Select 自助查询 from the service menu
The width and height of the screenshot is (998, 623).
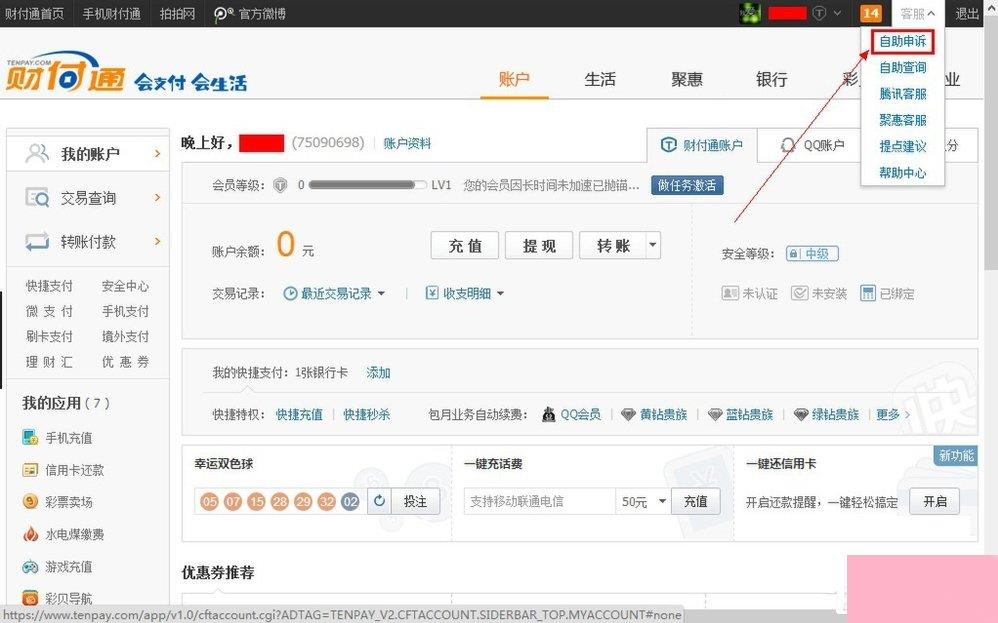click(903, 67)
